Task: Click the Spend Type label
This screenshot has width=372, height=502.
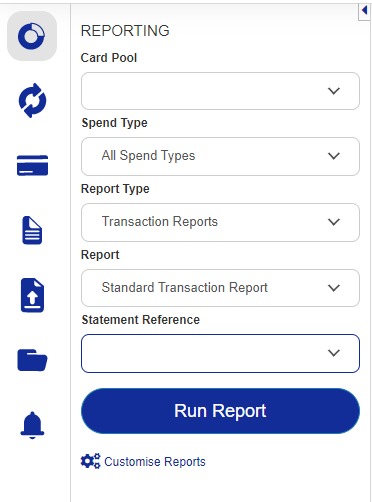Action: click(114, 123)
